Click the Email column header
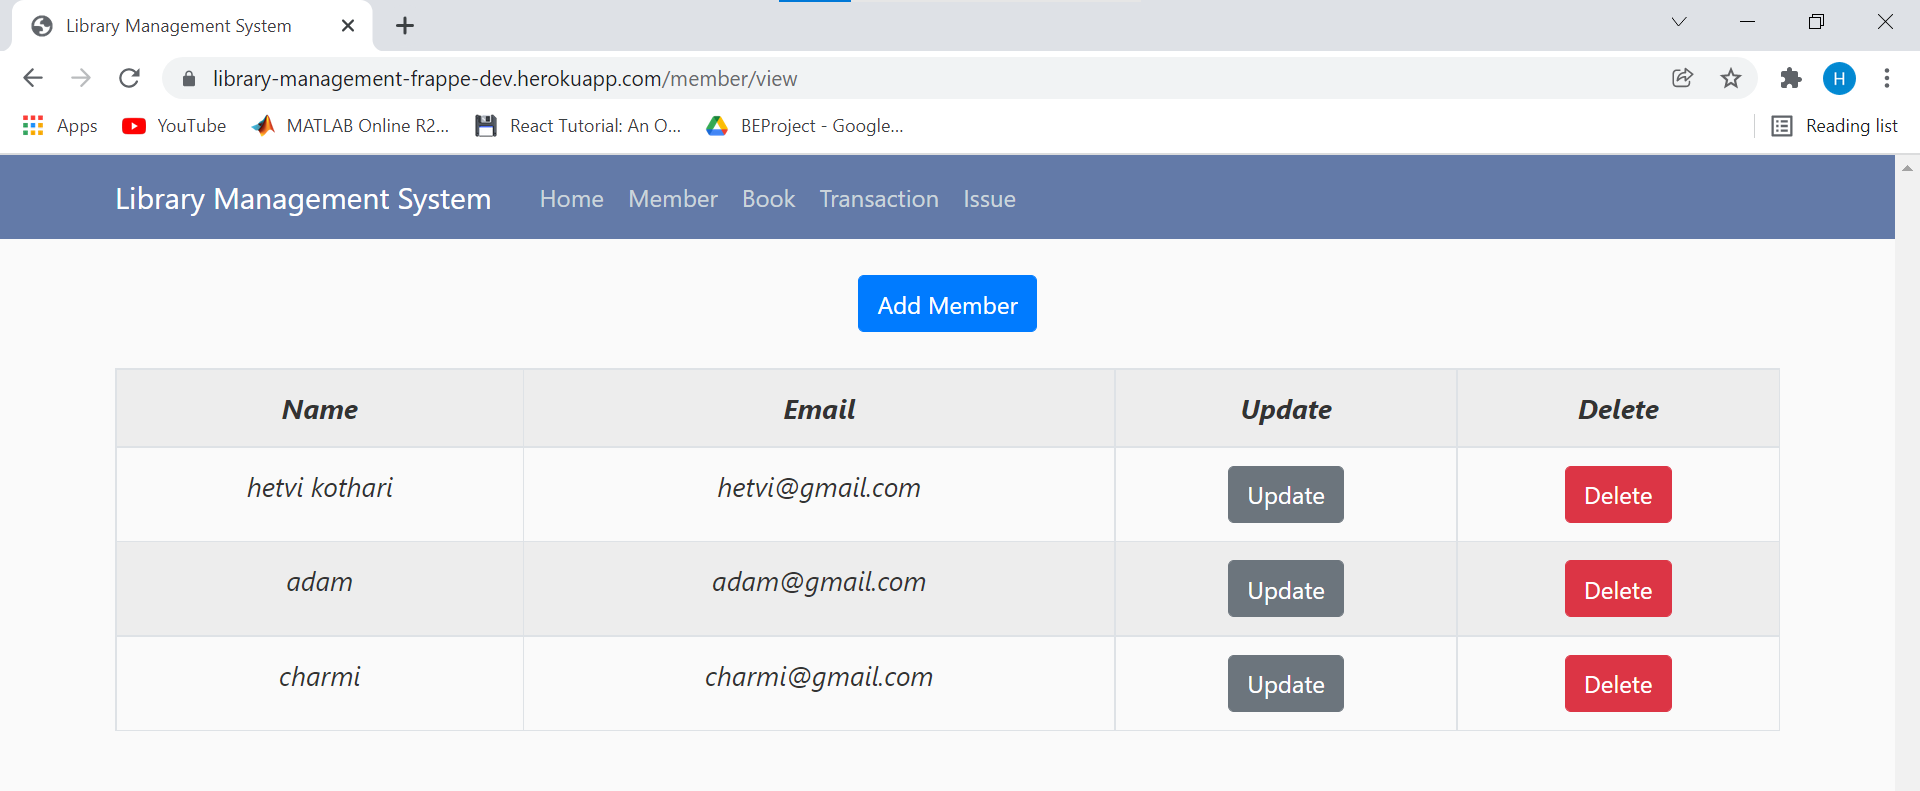This screenshot has height=791, width=1920. pos(819,409)
